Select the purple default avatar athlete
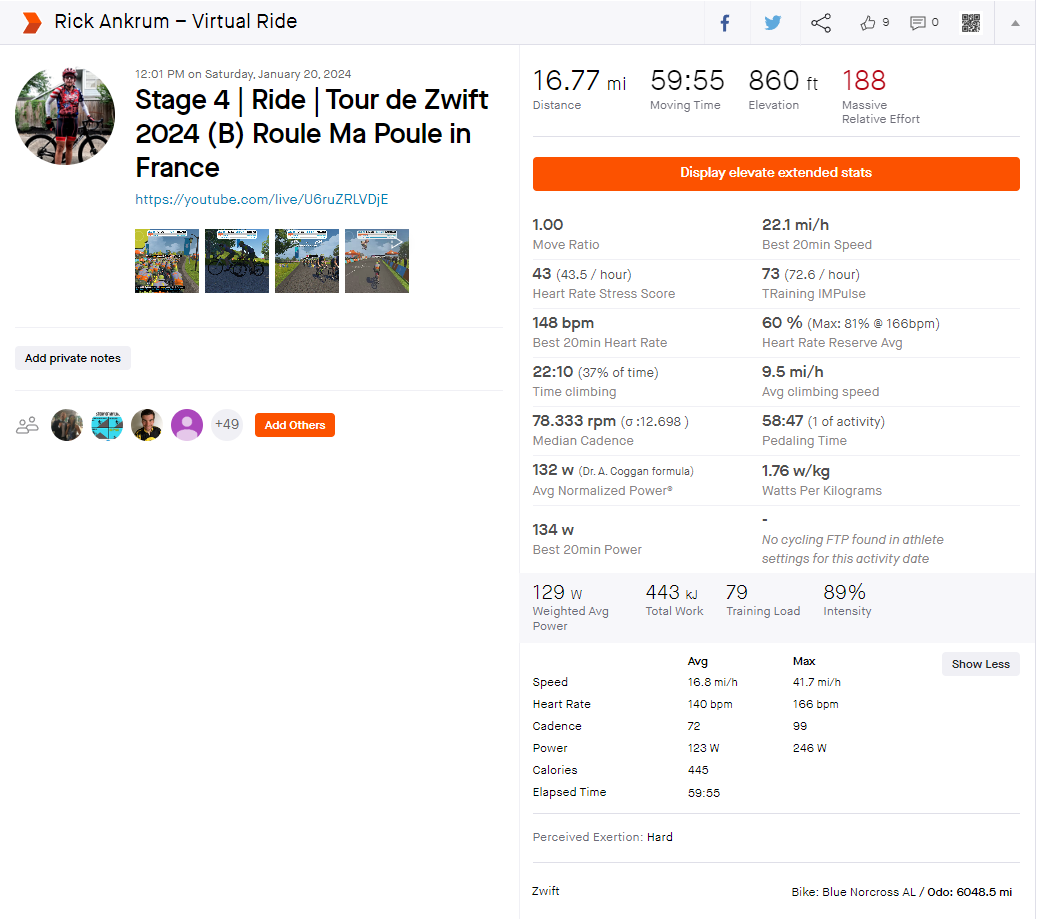Image resolution: width=1037 pixels, height=919 pixels. 187,424
